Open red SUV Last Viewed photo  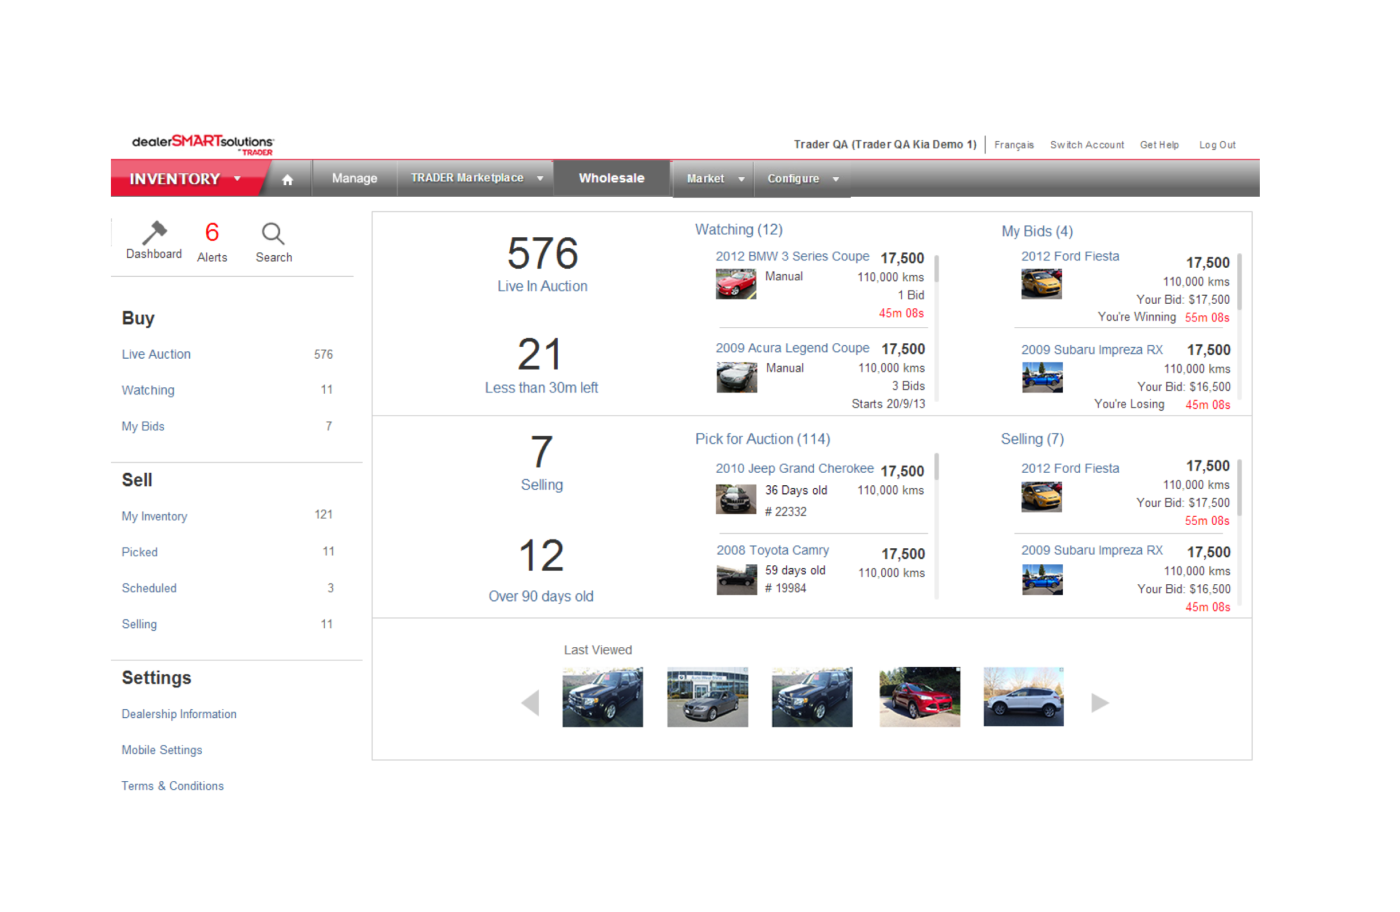[x=920, y=697]
